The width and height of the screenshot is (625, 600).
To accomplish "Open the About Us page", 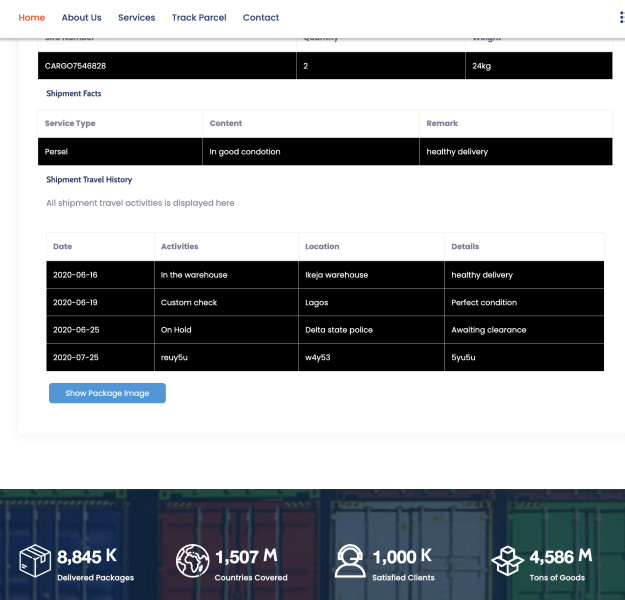I will pyautogui.click(x=81, y=18).
